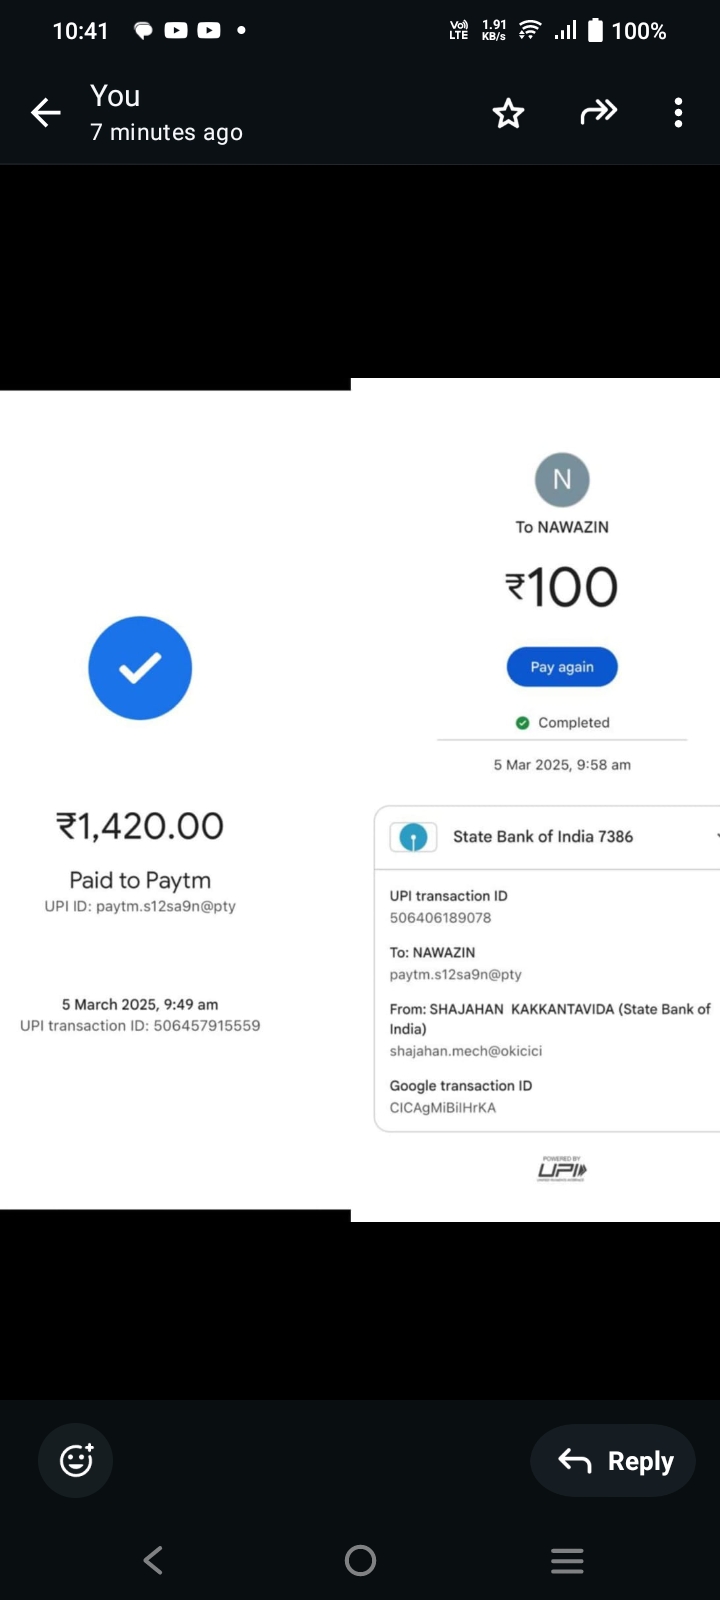Open the three-dot more options menu

(x=678, y=113)
